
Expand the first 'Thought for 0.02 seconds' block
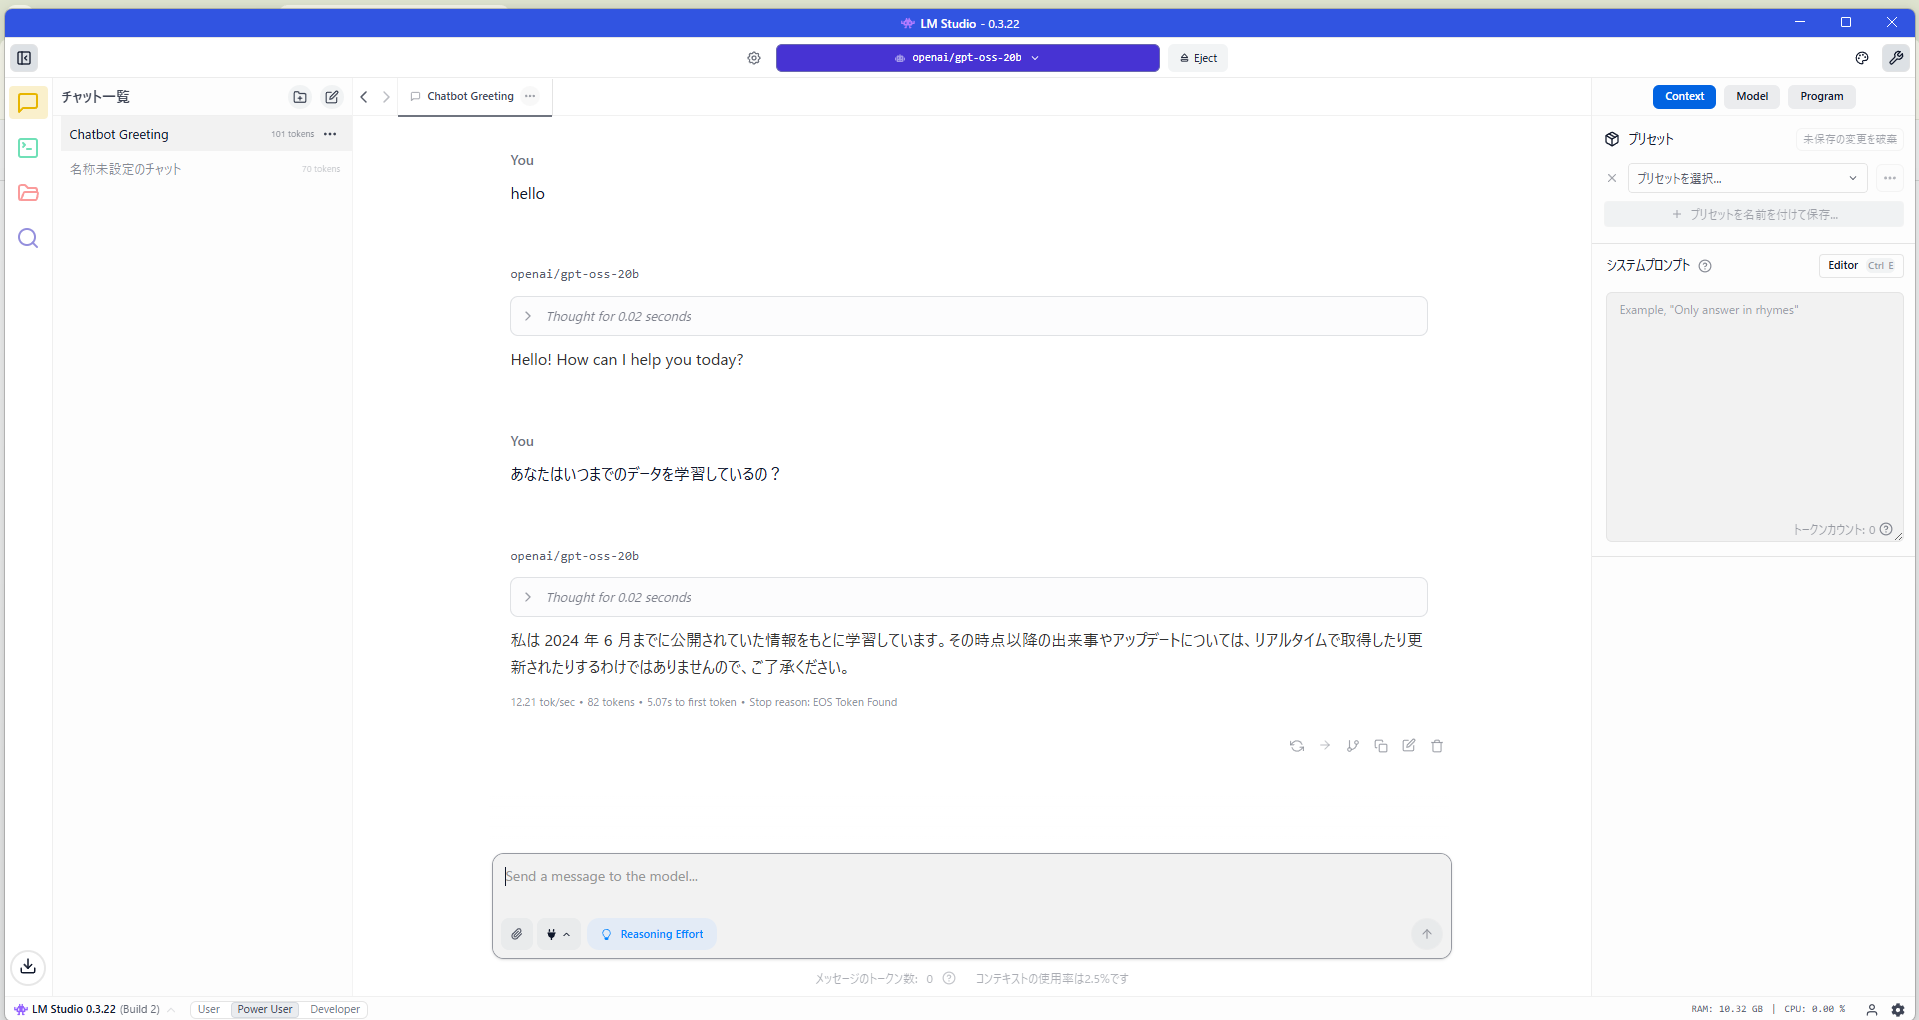pyautogui.click(x=528, y=316)
